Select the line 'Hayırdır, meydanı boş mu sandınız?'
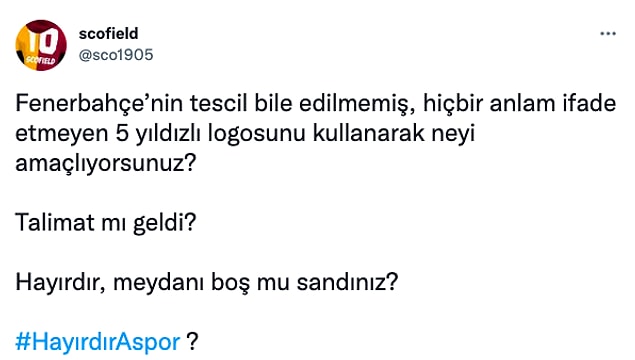This screenshot has height=360, width=635. pyautogui.click(x=207, y=282)
